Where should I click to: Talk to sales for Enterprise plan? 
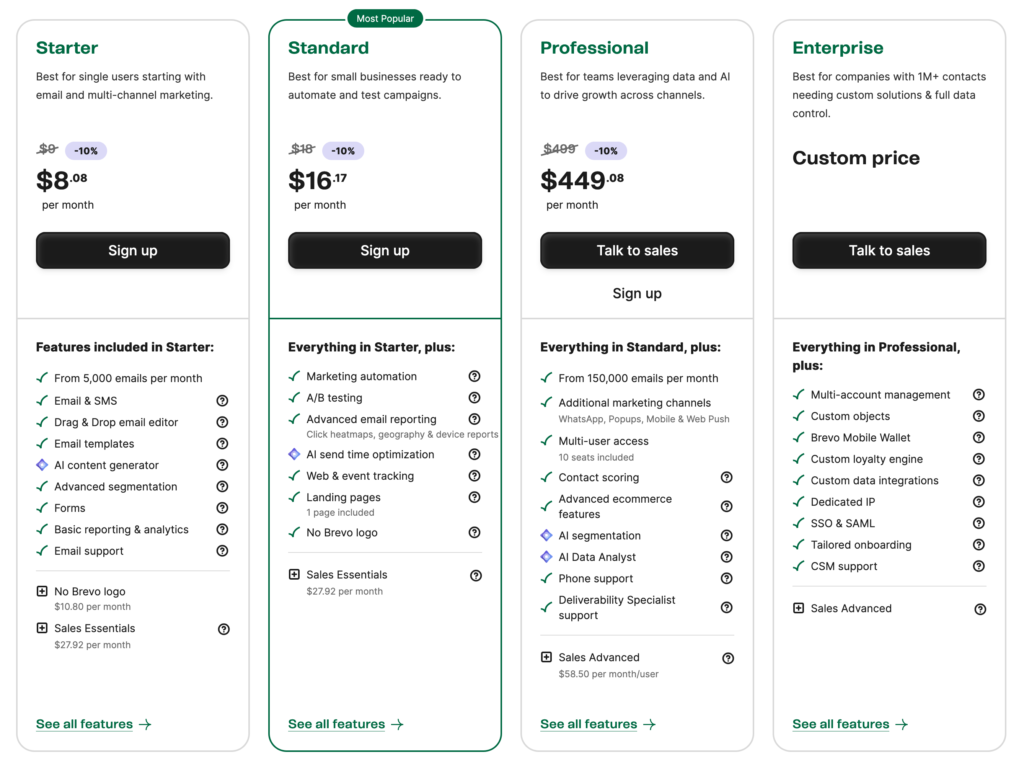point(889,251)
